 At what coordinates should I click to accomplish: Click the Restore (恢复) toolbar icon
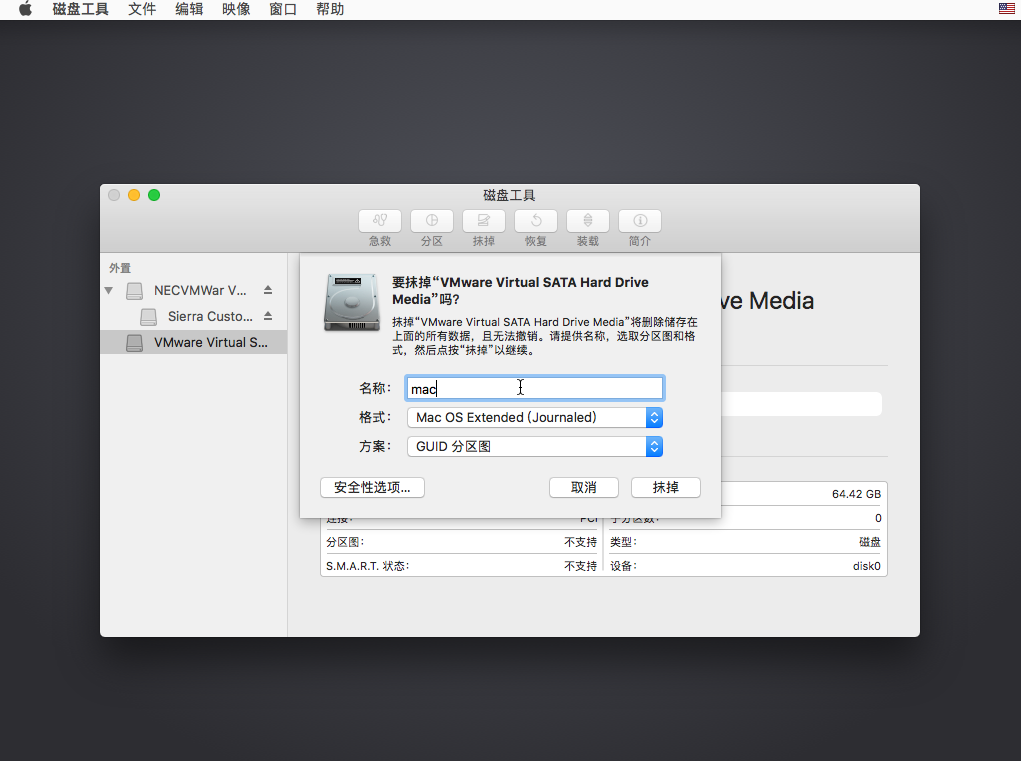(x=536, y=221)
